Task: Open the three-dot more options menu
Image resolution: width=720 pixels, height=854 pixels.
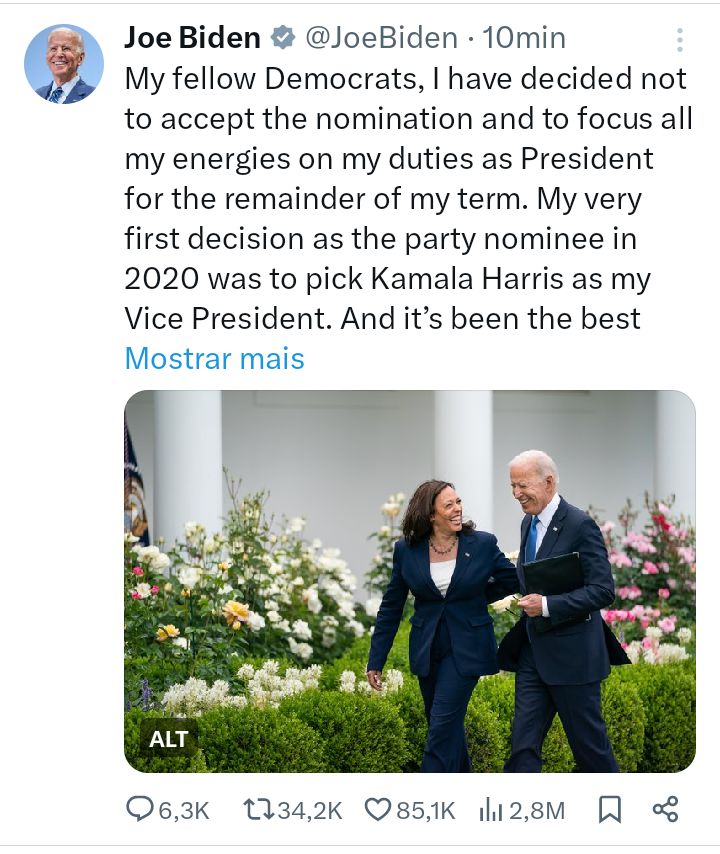Action: pos(680,40)
